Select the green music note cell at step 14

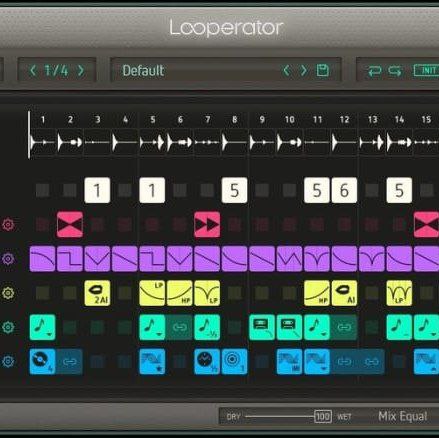pos(399,327)
